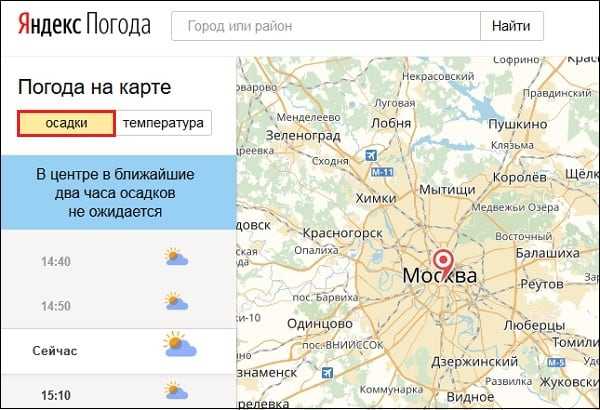Viewport: 600px width, 410px height.
Task: Click Дзержинский on the map
Action: click(x=474, y=362)
